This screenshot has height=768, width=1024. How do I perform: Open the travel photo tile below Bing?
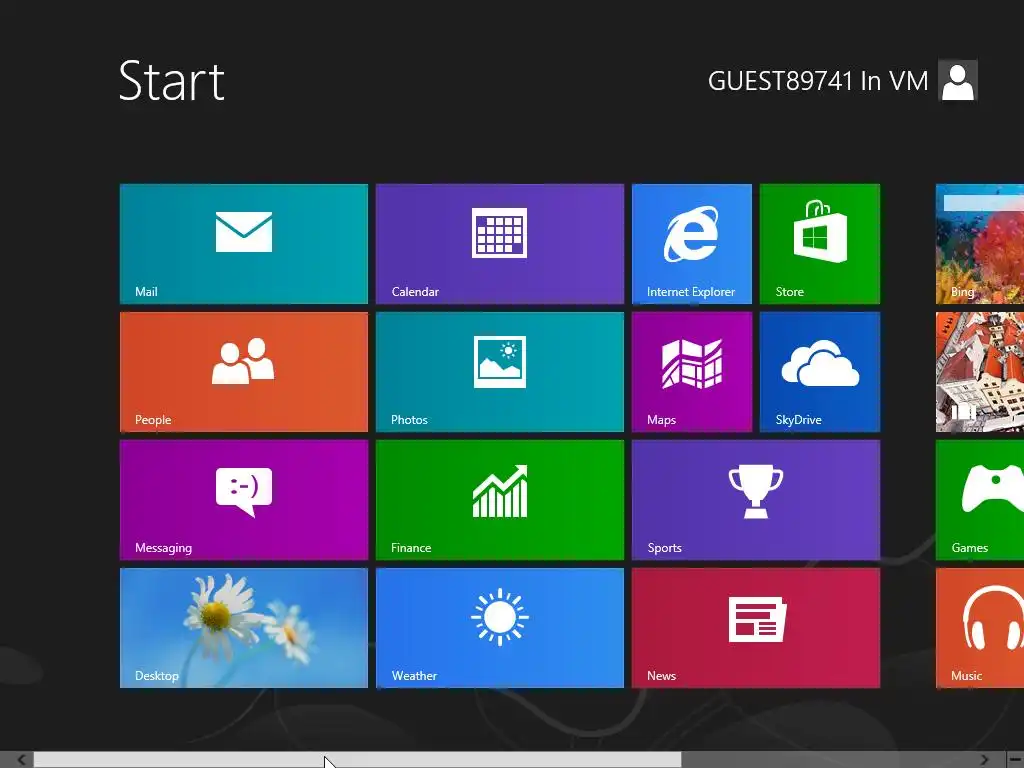coord(980,372)
